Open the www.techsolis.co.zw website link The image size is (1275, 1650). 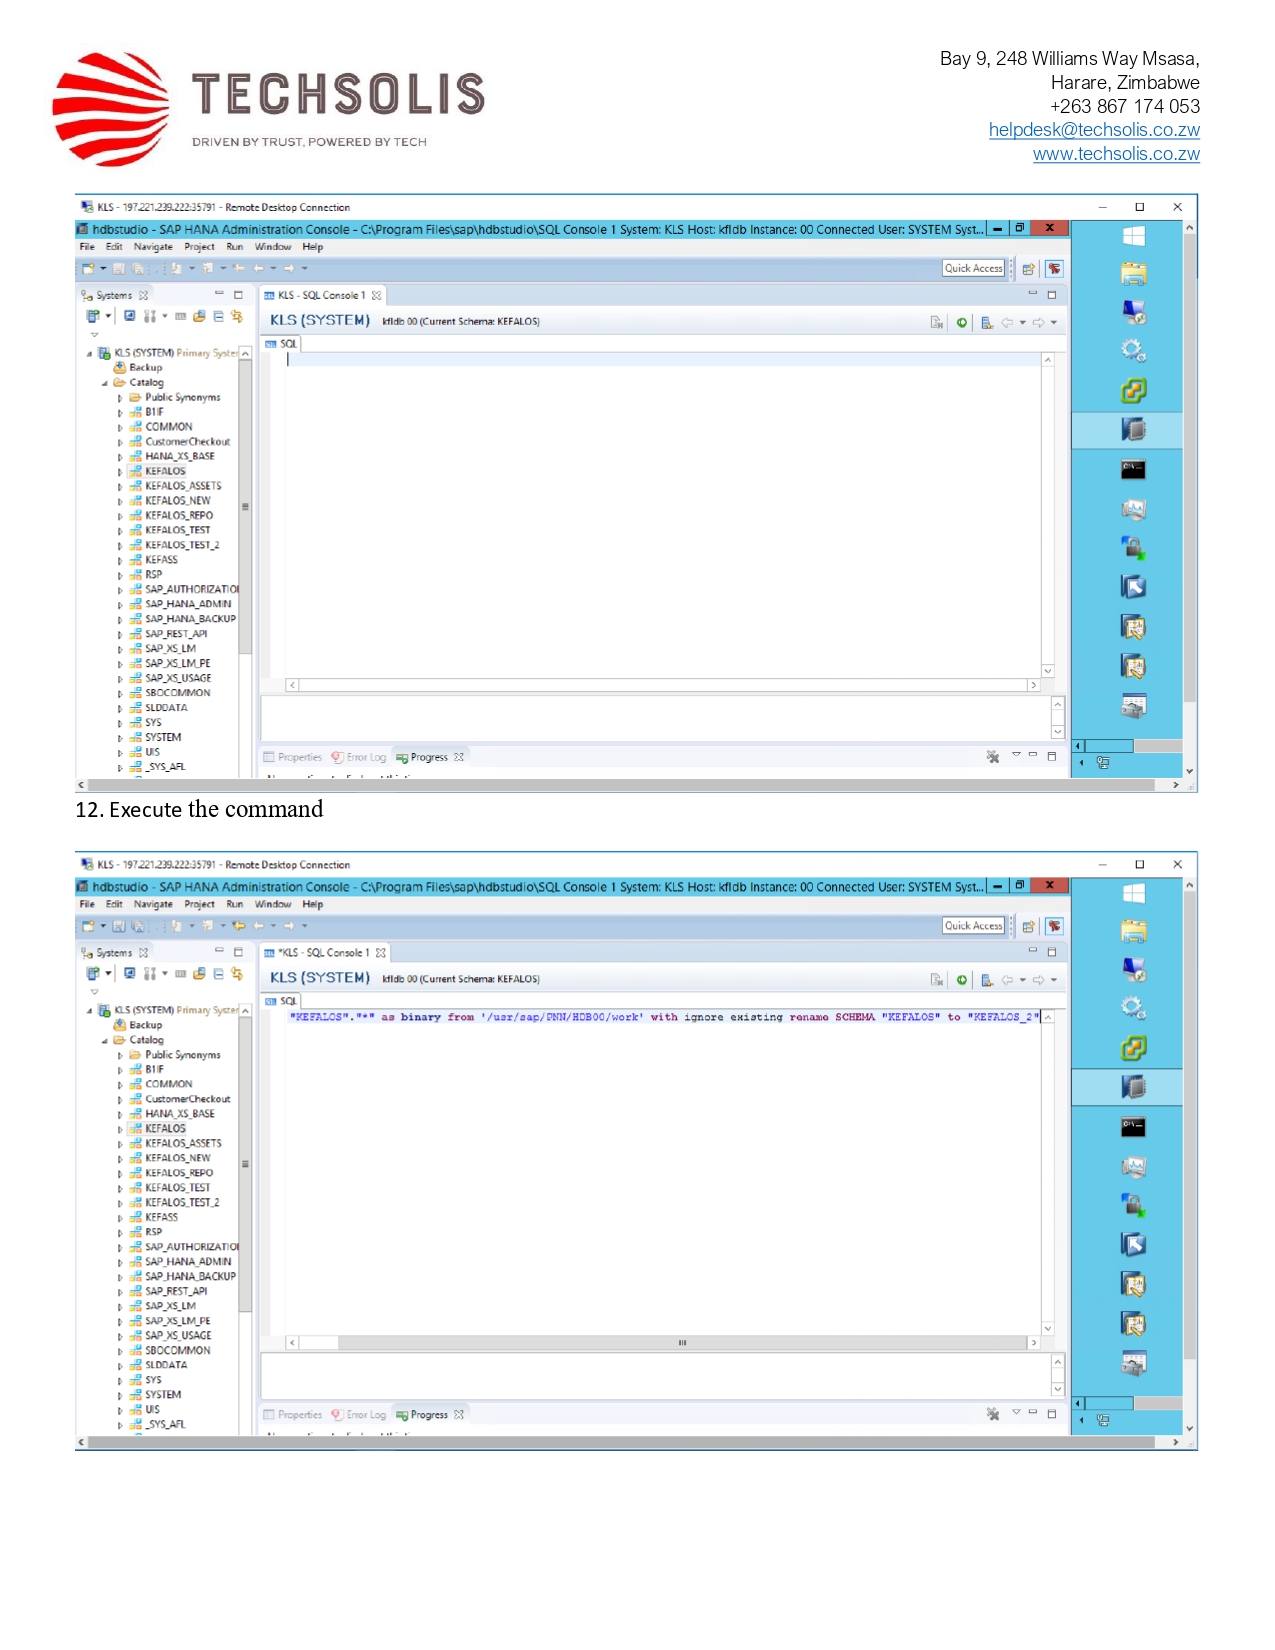coord(1116,154)
